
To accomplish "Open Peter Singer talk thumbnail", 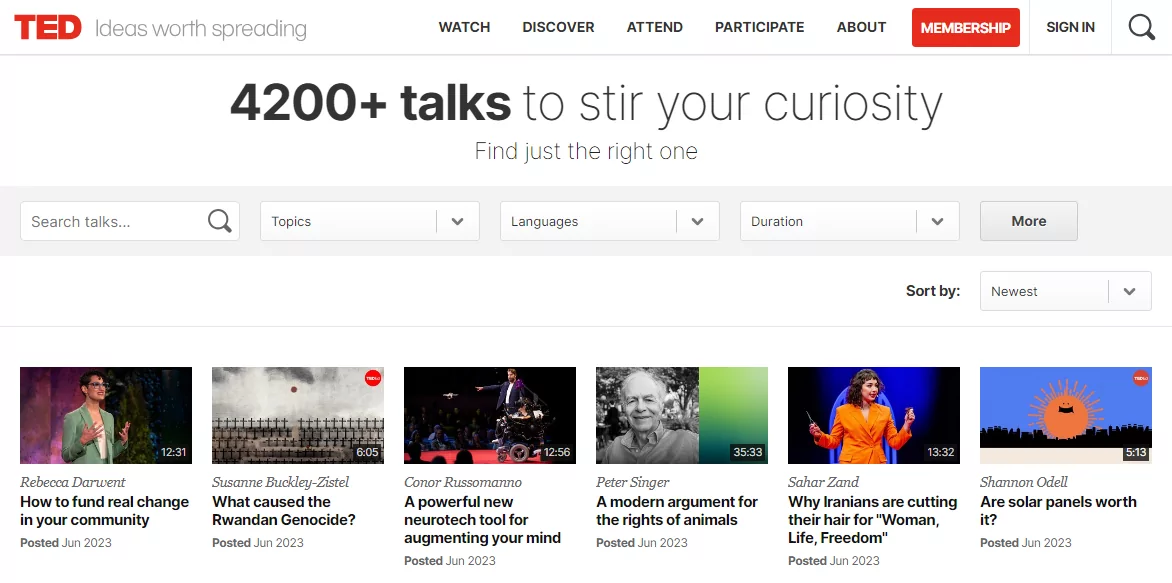I will [682, 416].
